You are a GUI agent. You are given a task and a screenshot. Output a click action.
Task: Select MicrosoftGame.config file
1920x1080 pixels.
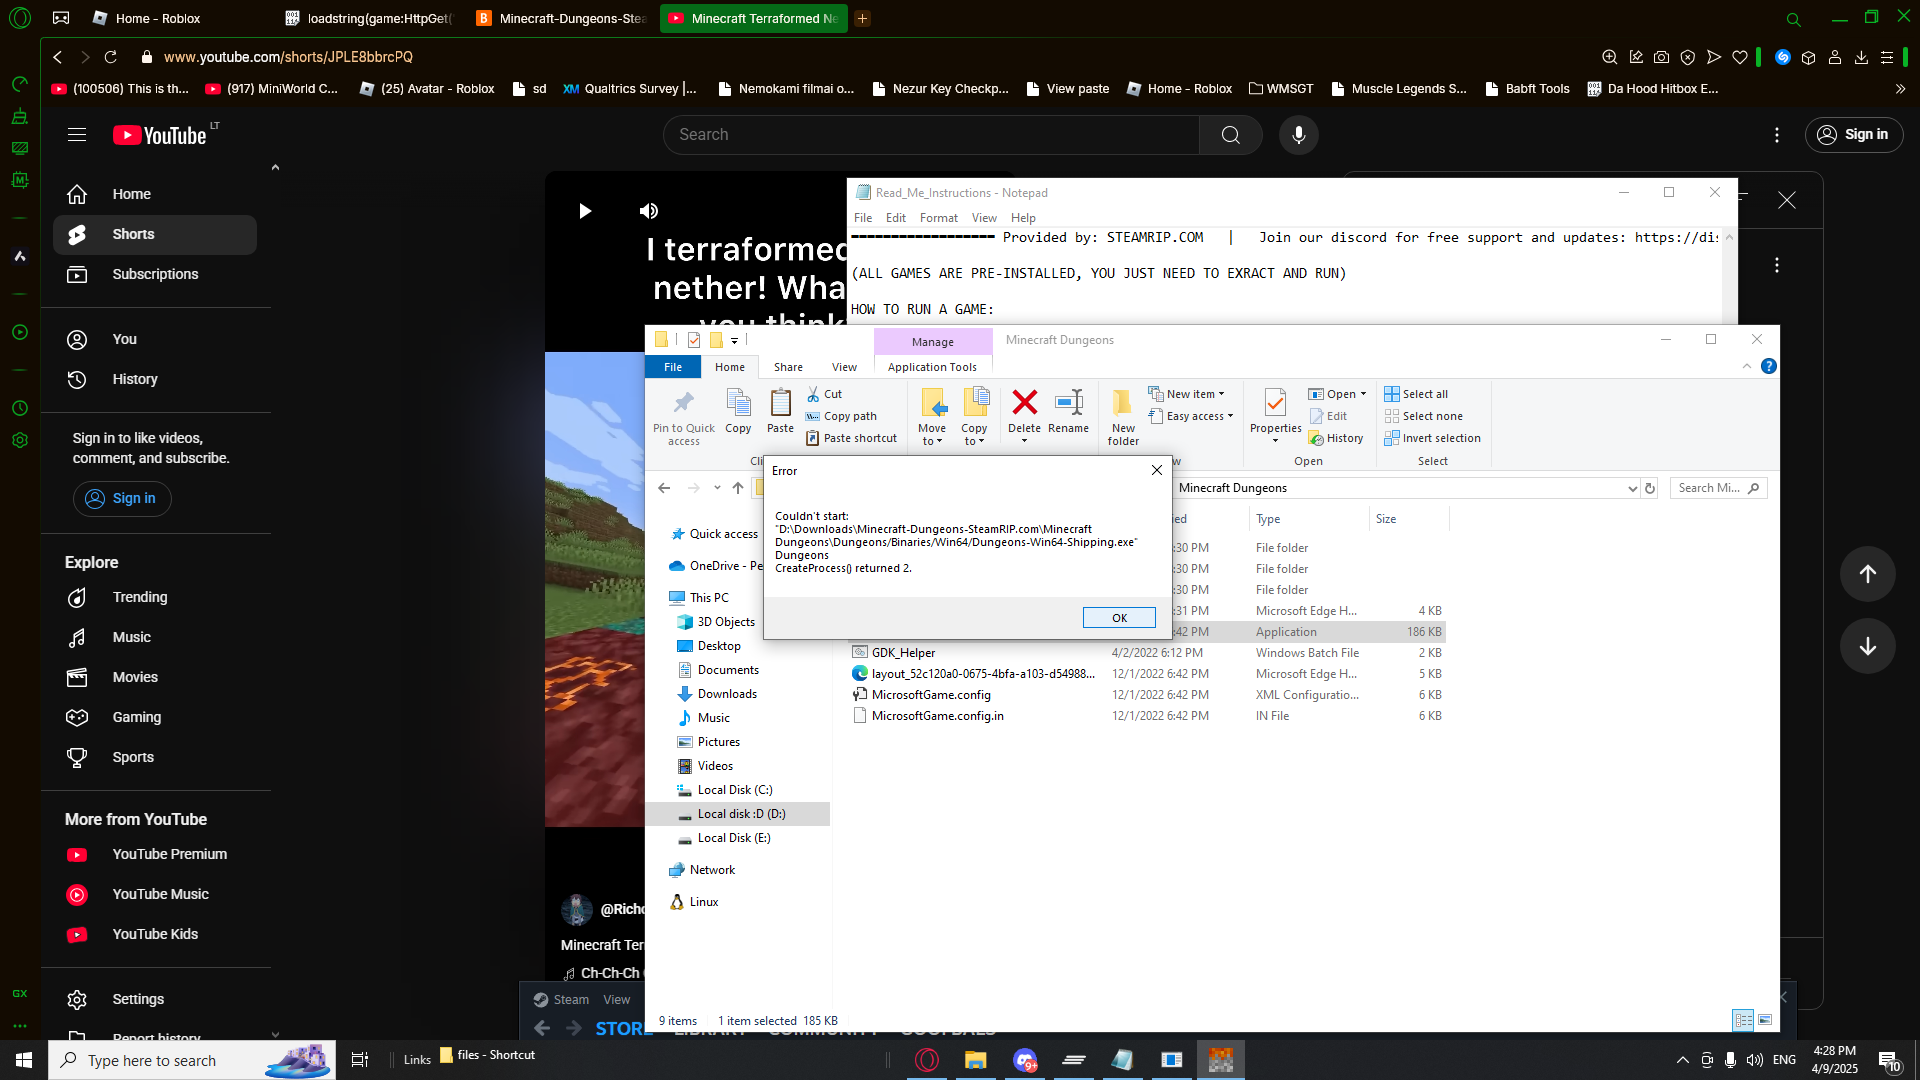click(x=931, y=695)
